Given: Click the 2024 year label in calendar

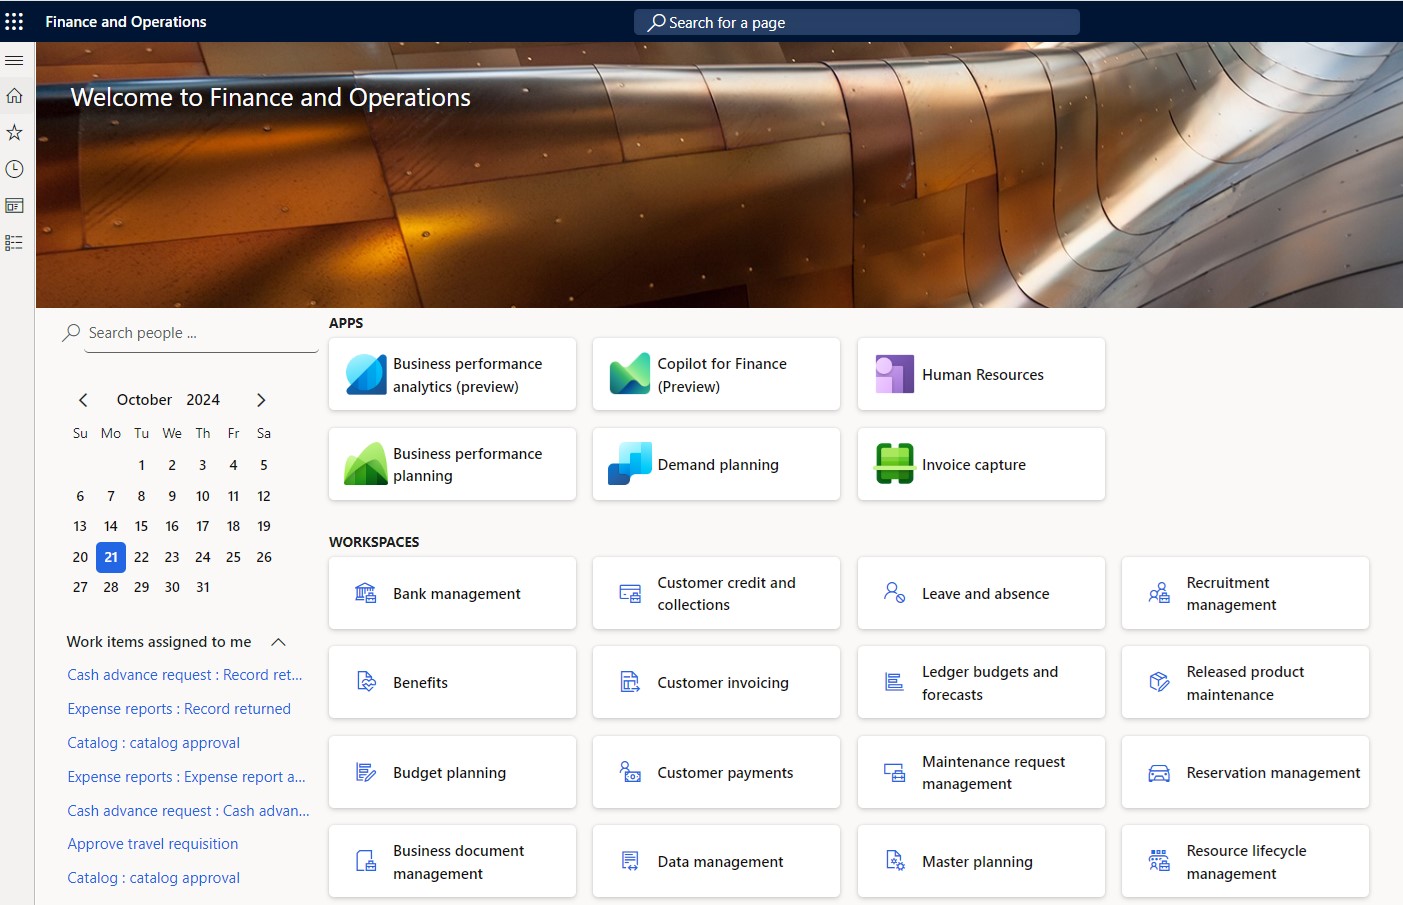Looking at the screenshot, I should (203, 399).
